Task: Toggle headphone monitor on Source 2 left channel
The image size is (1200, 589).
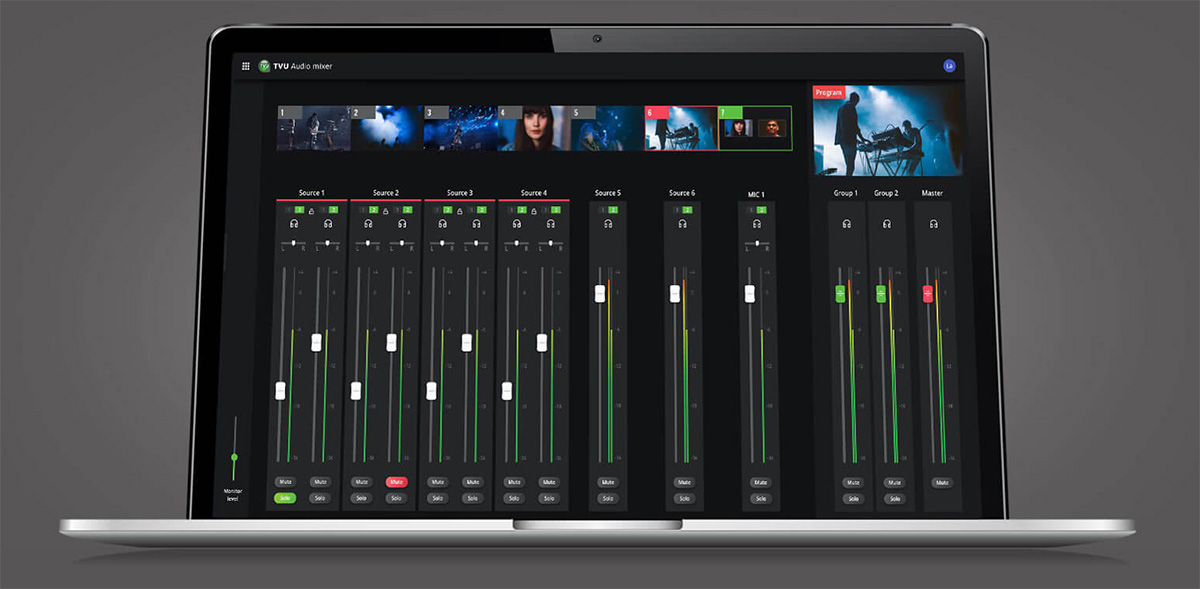Action: (368, 224)
